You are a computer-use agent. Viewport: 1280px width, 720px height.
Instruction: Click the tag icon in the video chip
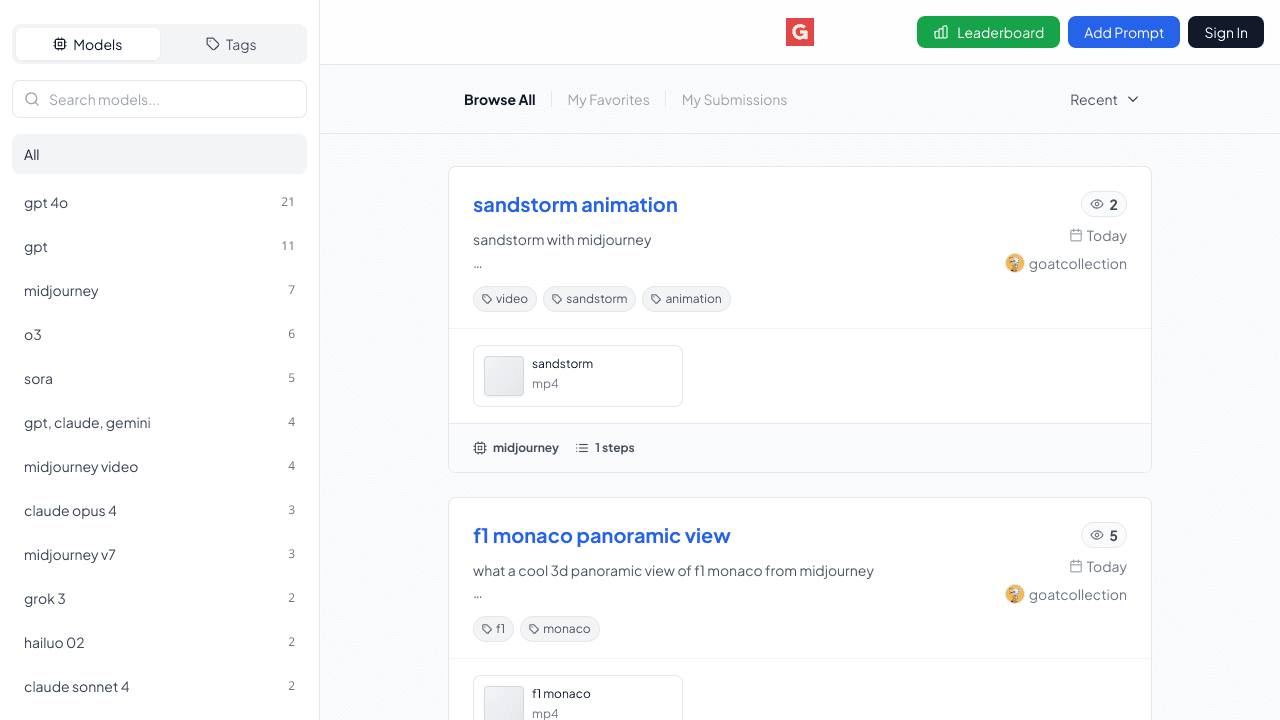tap(487, 299)
